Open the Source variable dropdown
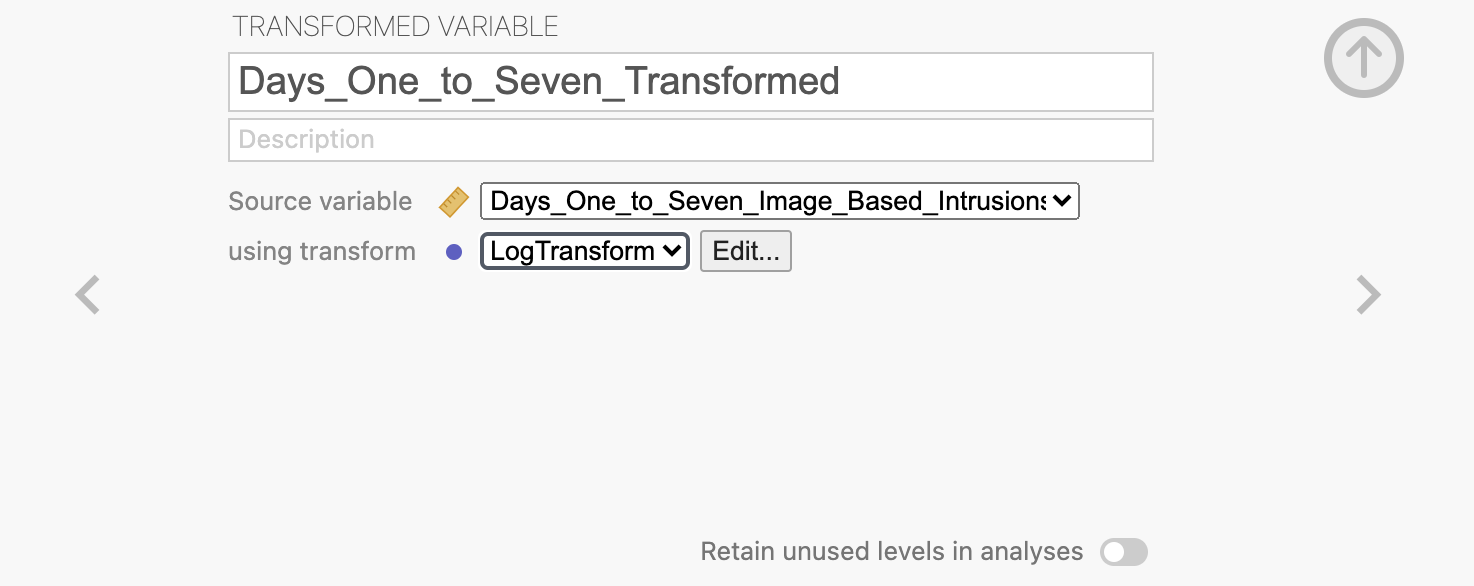1474x586 pixels. pos(780,201)
